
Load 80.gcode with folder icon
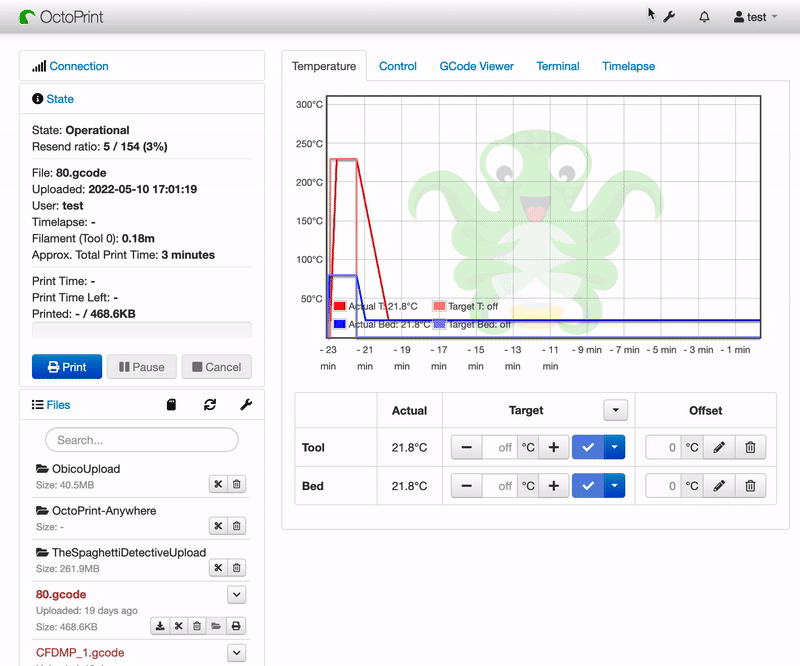pos(216,626)
